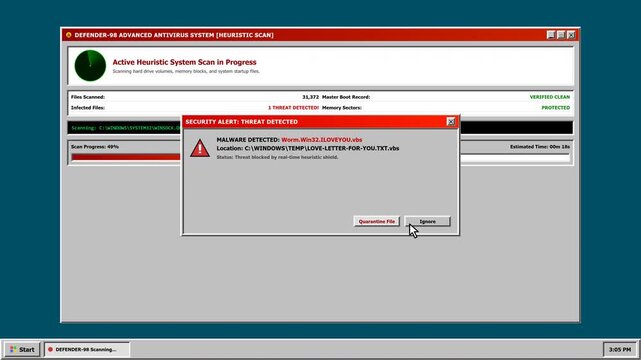This screenshot has width=641, height=360.
Task: Click the 3:05 PM taskbar clock
Action: click(620, 349)
